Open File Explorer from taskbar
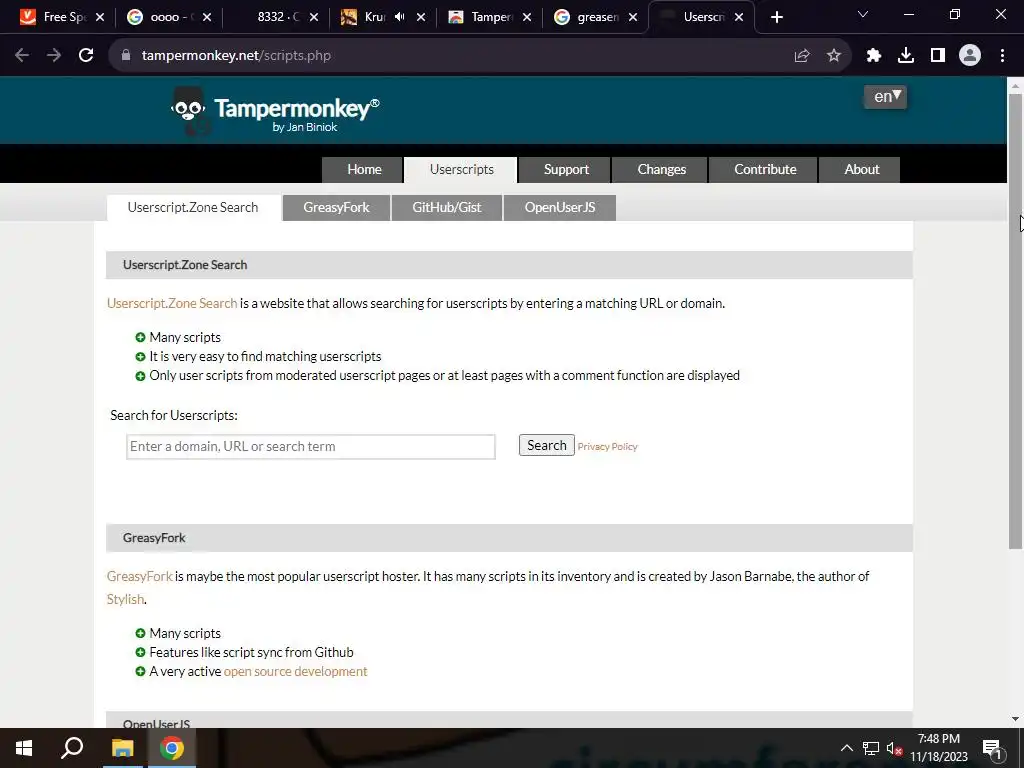1024x768 pixels. tap(122, 748)
